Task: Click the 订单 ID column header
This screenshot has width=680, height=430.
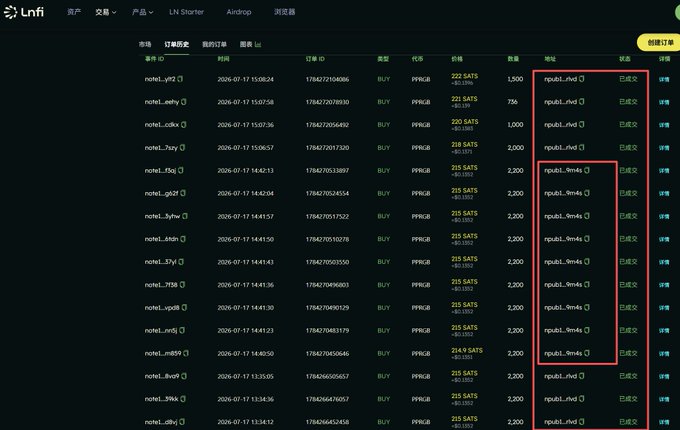Action: (315, 59)
